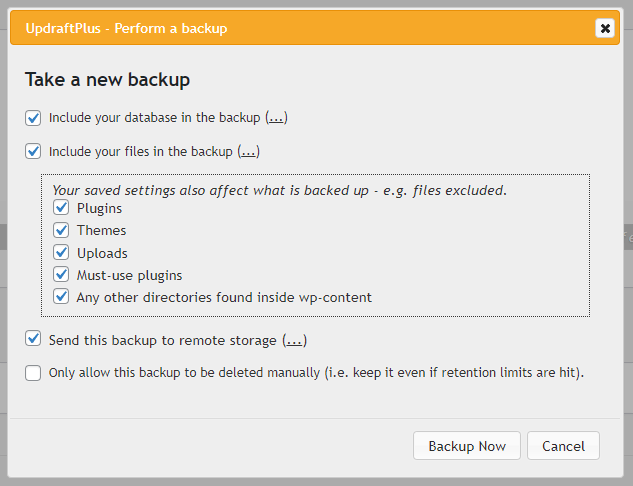Viewport: 633px width, 486px height.
Task: Uncheck the Themes checkbox
Action: (62, 230)
